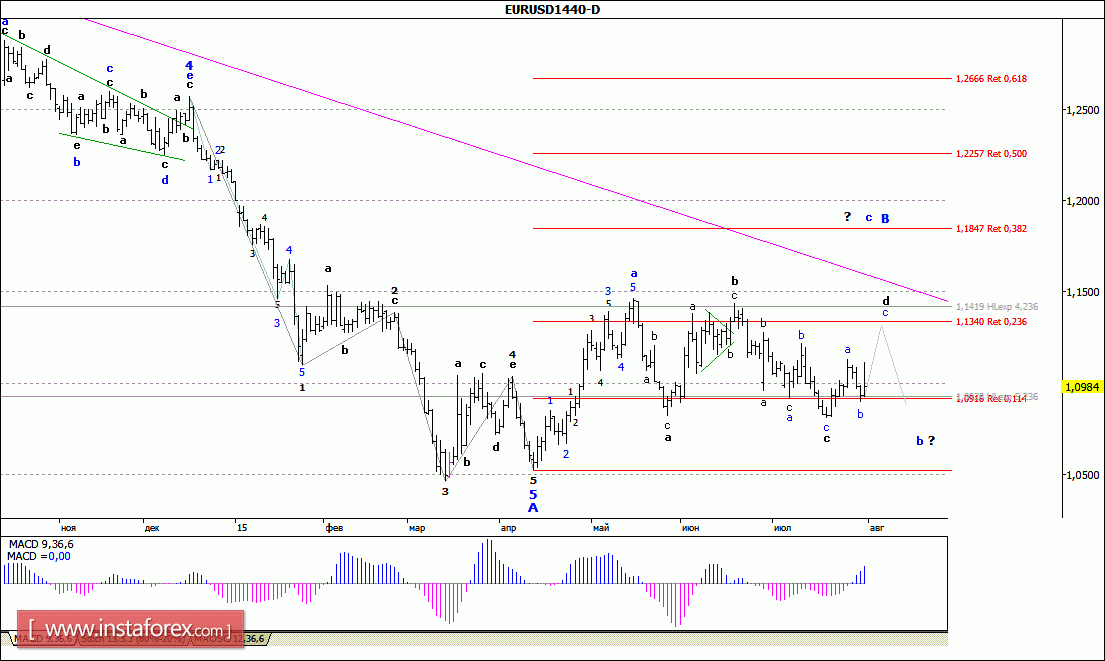Click the 'ноя' month label on time axis
The width and height of the screenshot is (1105, 661).
tap(68, 528)
